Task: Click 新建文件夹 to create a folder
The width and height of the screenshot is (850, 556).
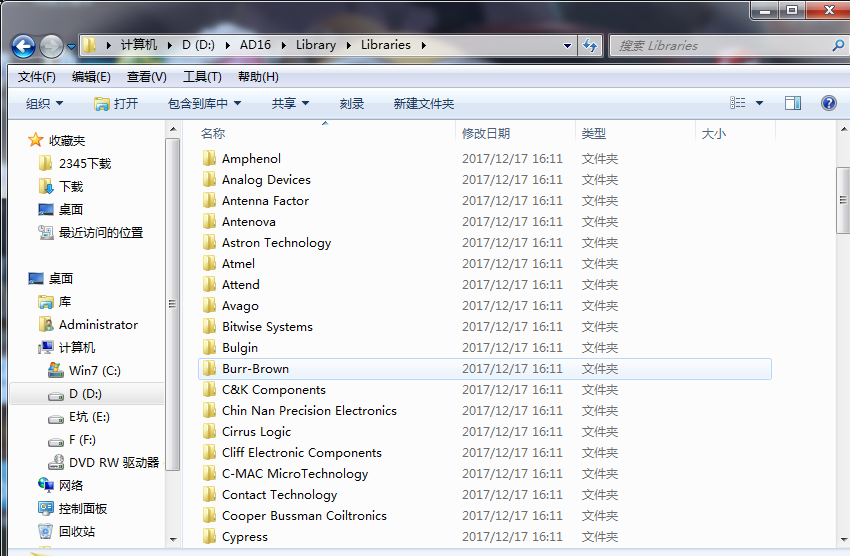Action: pos(423,104)
